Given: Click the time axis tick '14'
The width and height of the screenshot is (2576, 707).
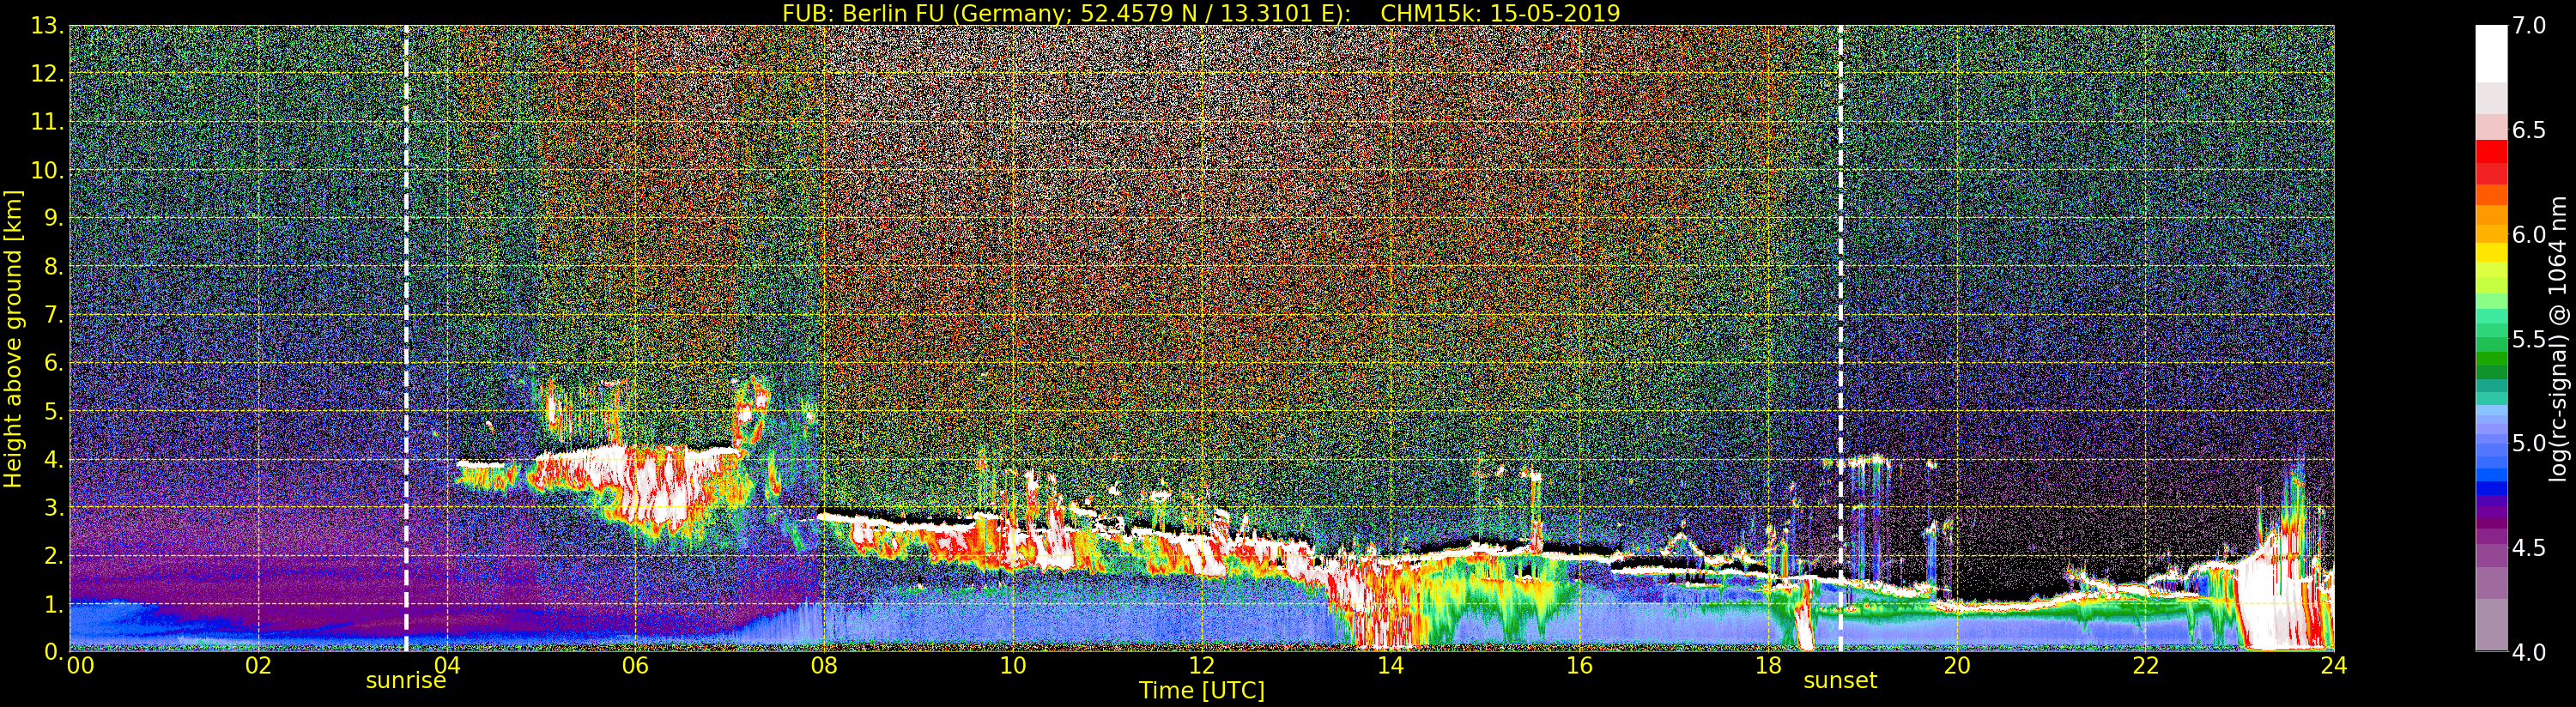Looking at the screenshot, I should coord(1391,665).
